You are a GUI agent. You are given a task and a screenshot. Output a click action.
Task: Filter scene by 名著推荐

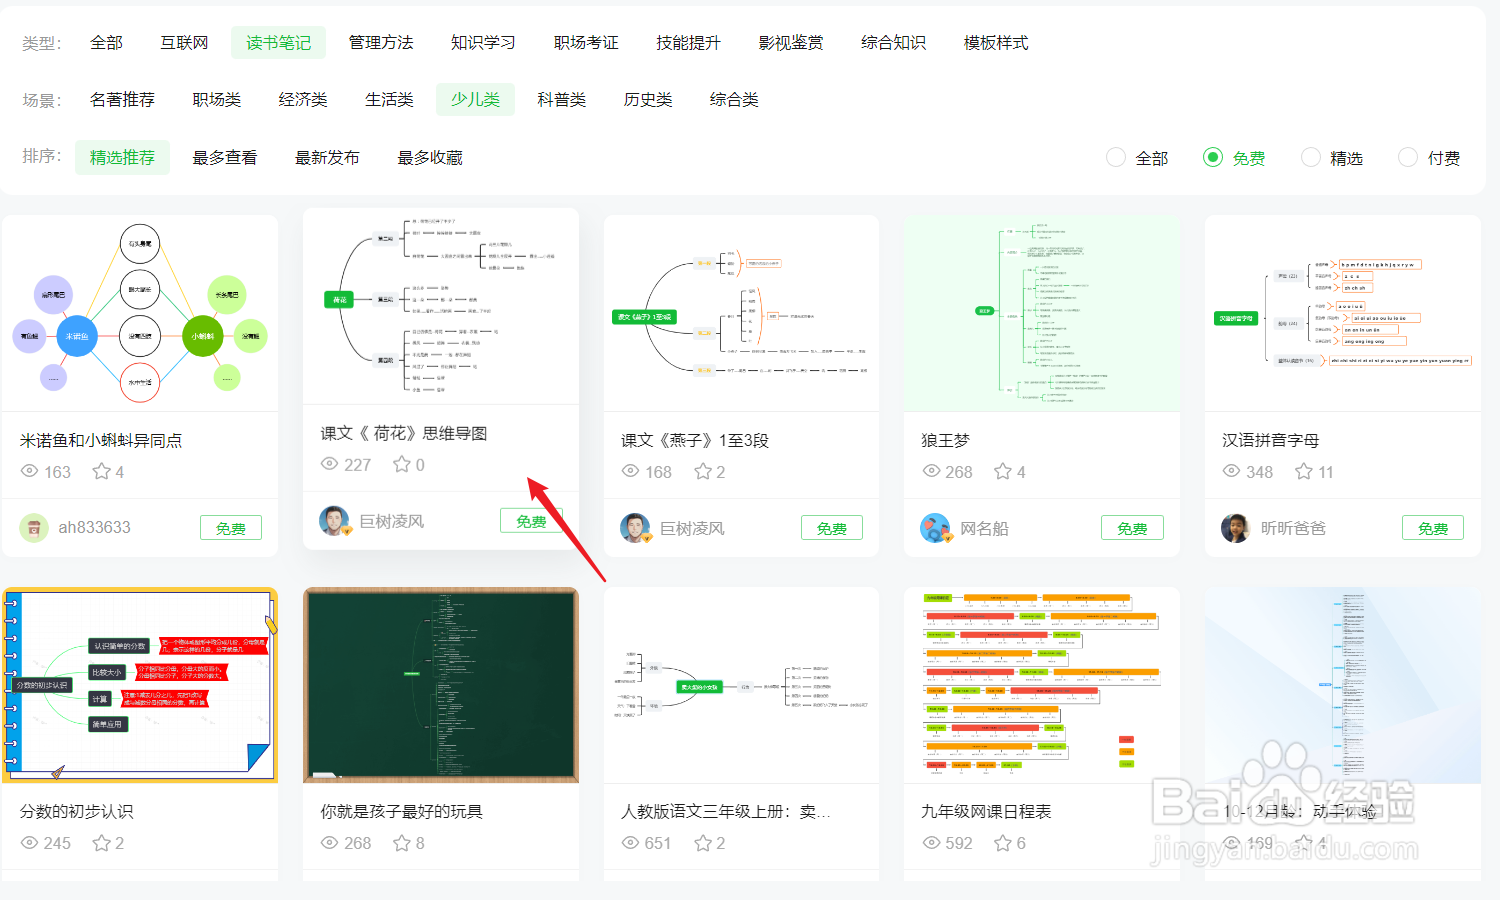tap(122, 100)
